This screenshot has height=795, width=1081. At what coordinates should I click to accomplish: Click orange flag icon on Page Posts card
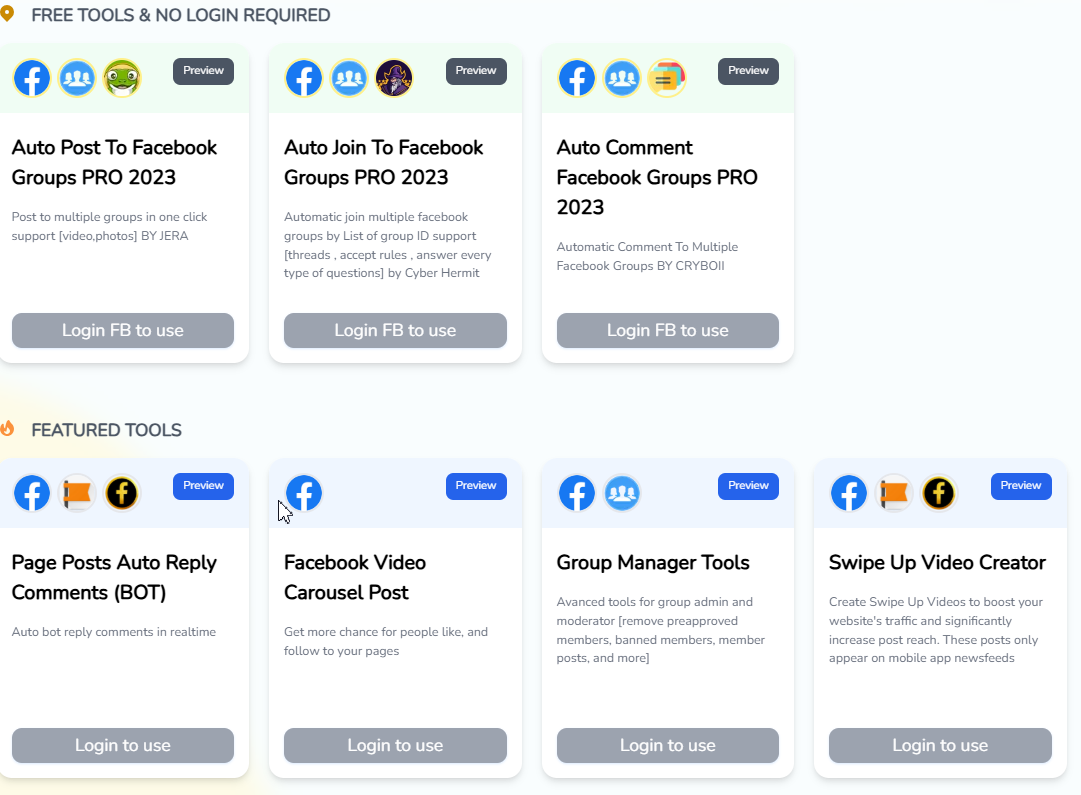[x=77, y=492]
